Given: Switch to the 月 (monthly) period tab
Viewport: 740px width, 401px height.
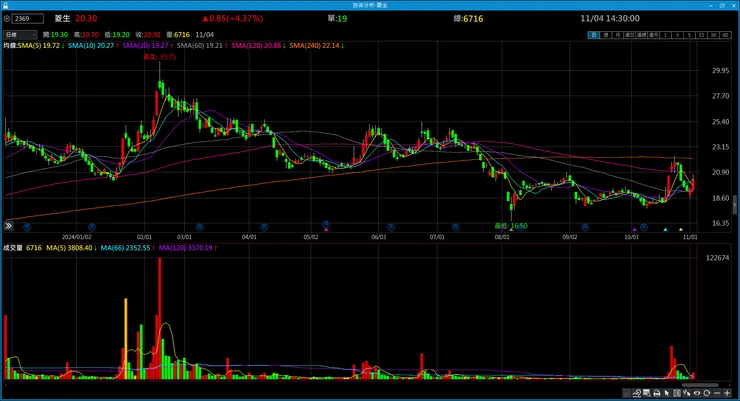Looking at the screenshot, I should tap(617, 35).
